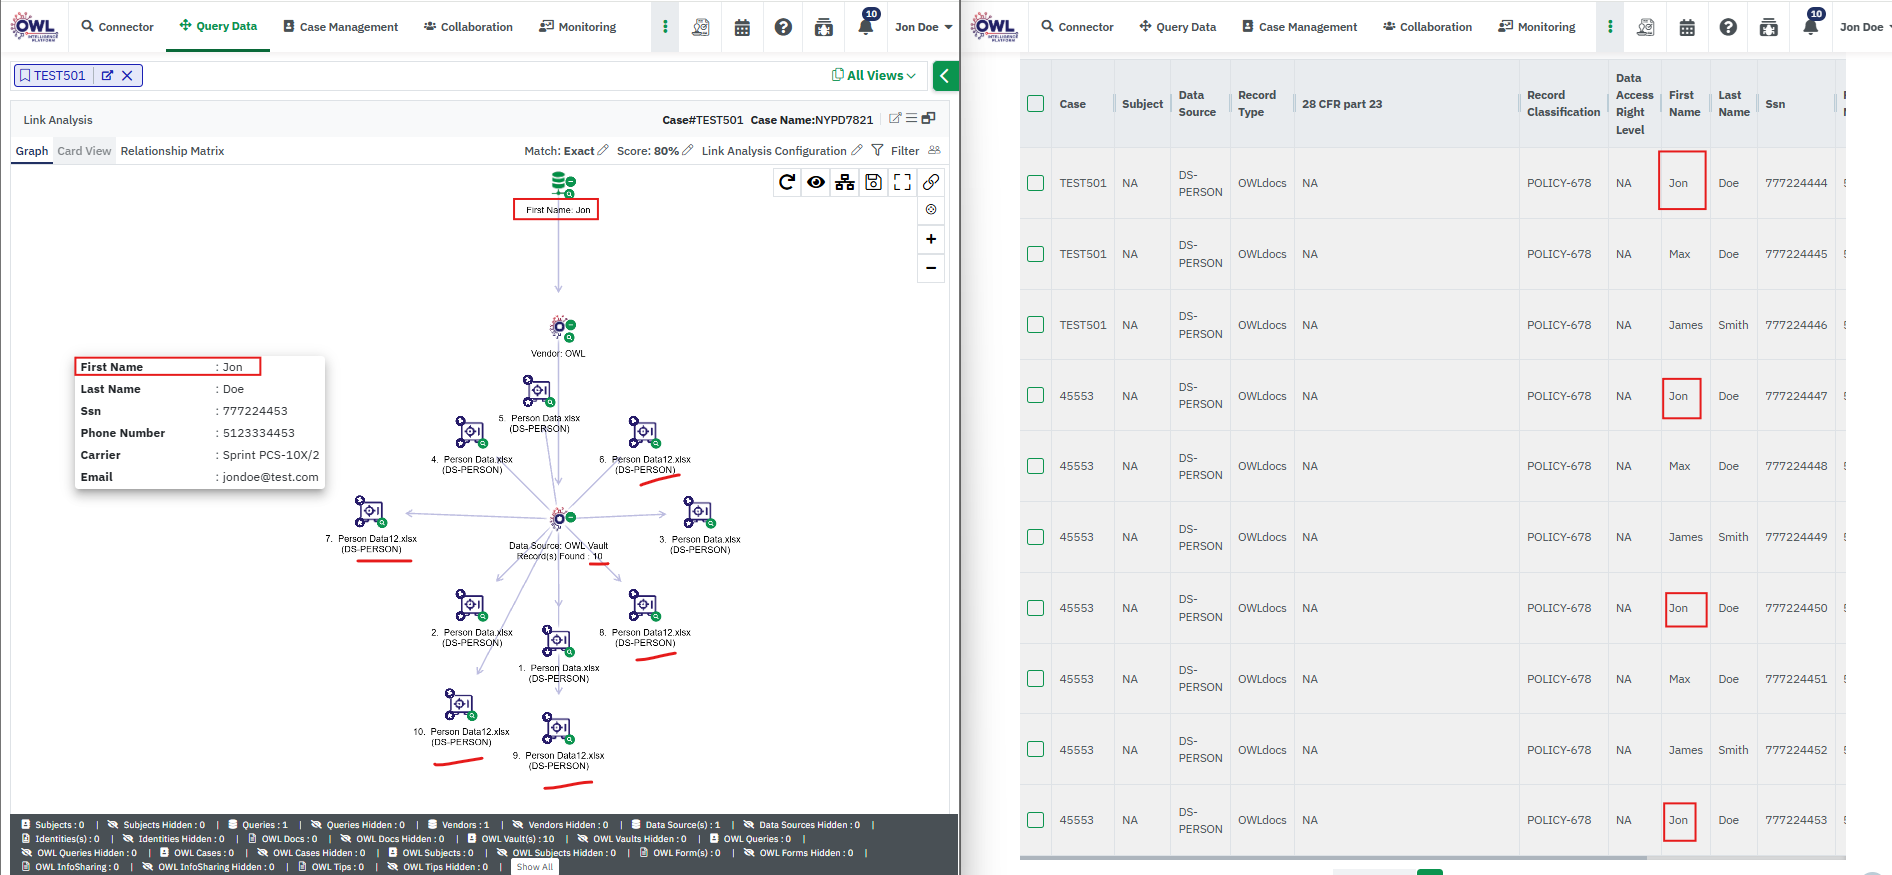
Task: Zoom in on the graph with plus button
Action: click(931, 239)
